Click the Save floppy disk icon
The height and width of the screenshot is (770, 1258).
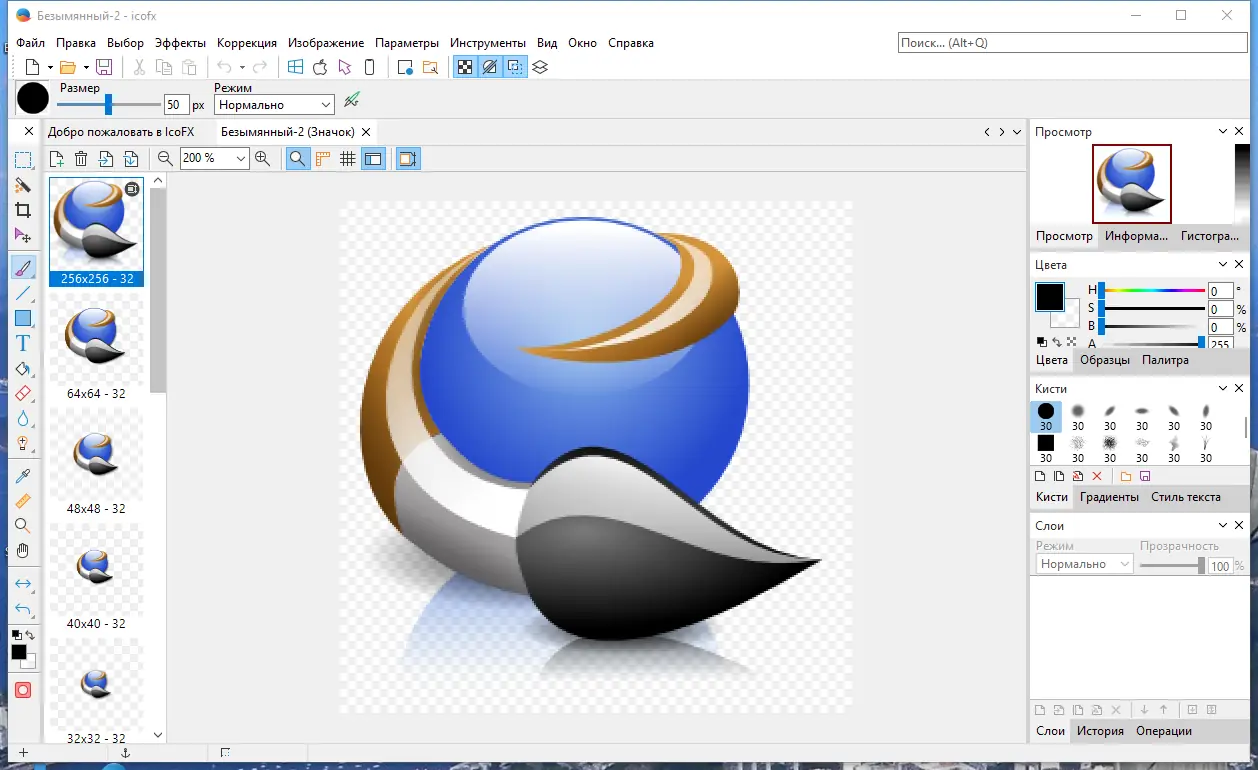point(104,67)
